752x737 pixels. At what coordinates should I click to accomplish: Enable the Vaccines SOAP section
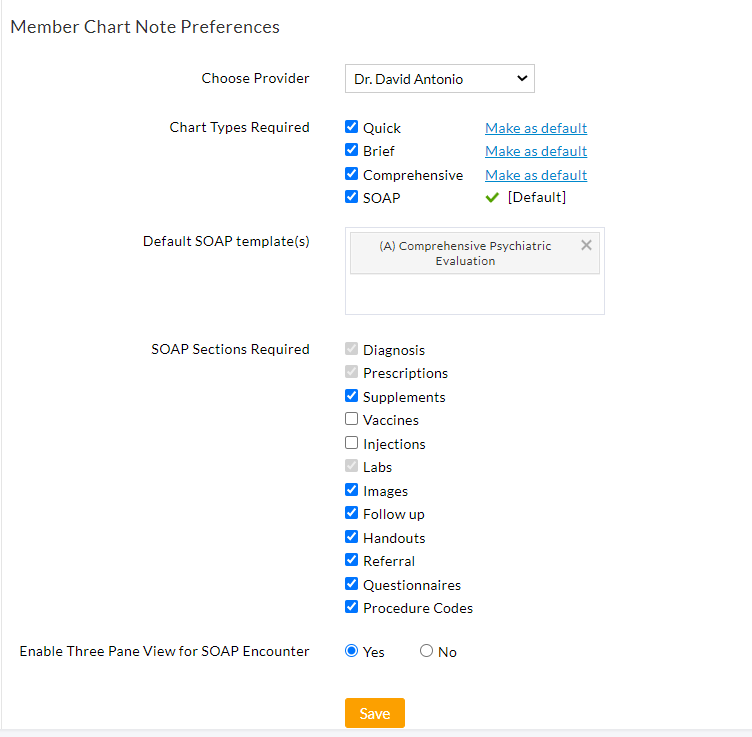352,420
